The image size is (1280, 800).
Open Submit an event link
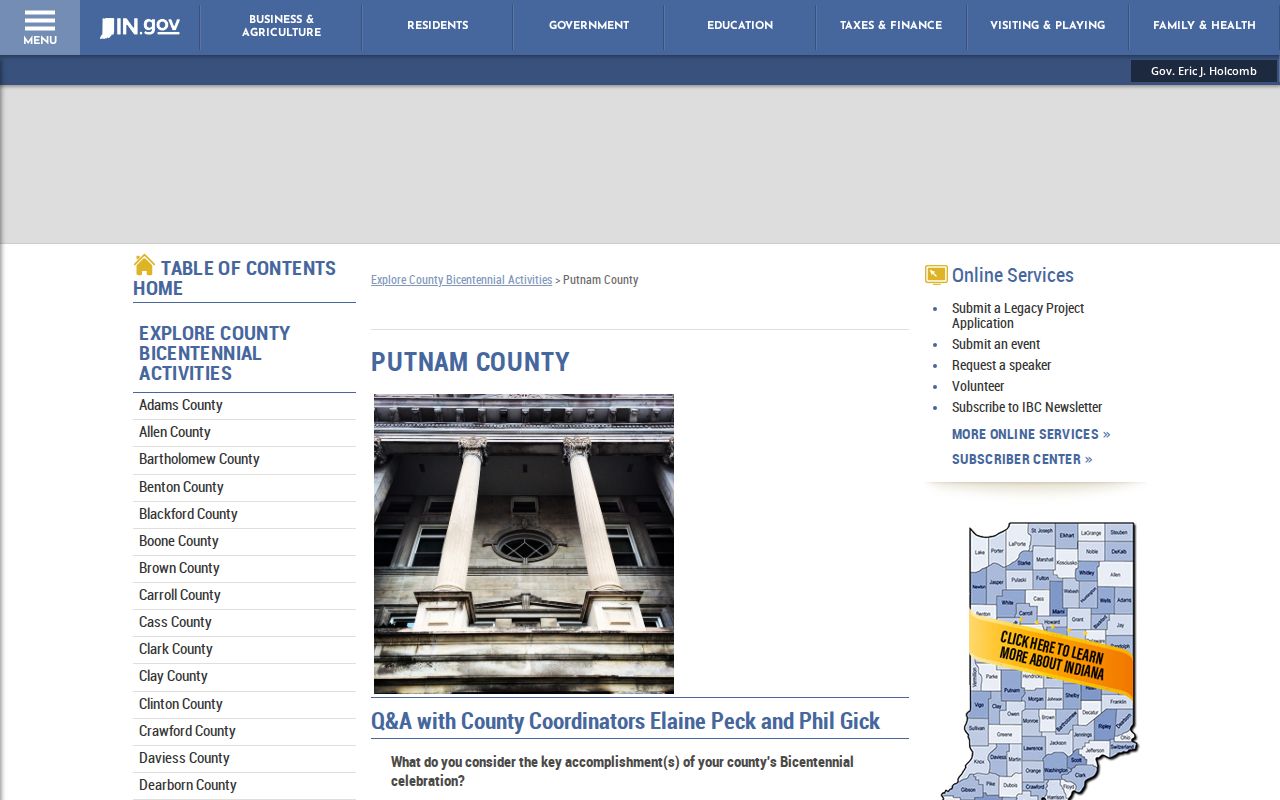click(996, 344)
